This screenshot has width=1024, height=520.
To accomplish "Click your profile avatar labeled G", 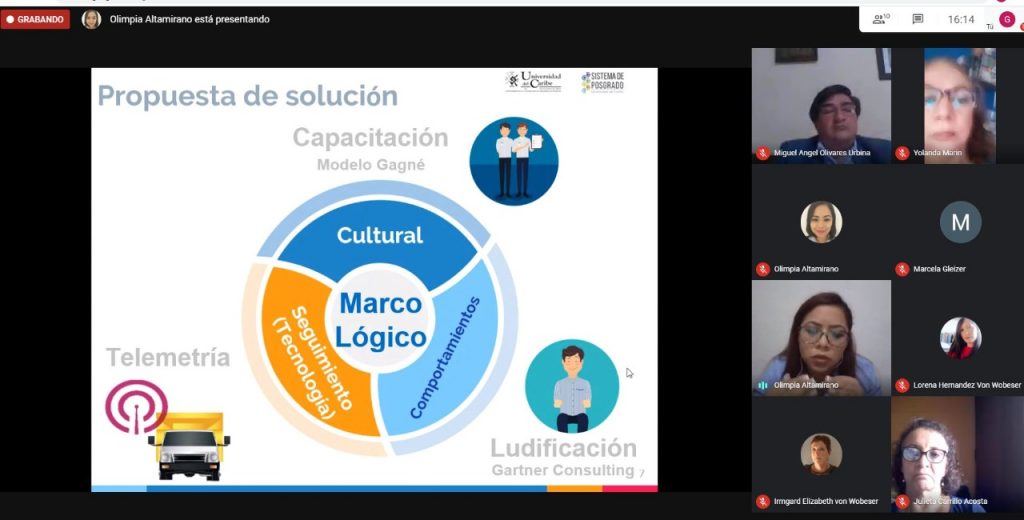I will [x=1006, y=19].
